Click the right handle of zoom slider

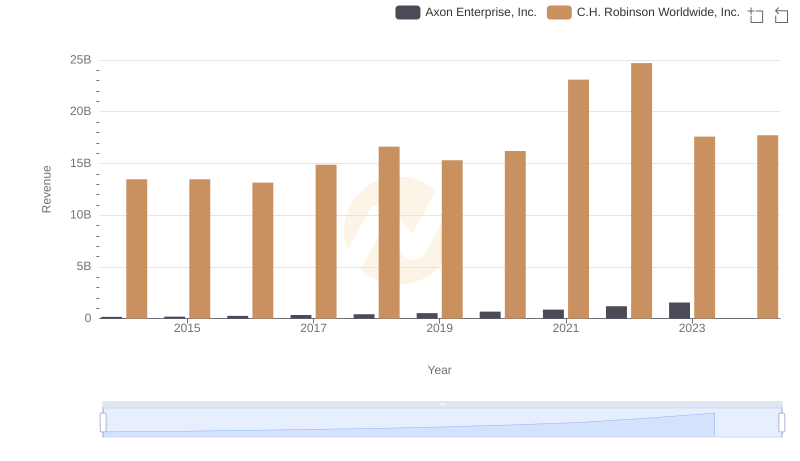pos(781,423)
